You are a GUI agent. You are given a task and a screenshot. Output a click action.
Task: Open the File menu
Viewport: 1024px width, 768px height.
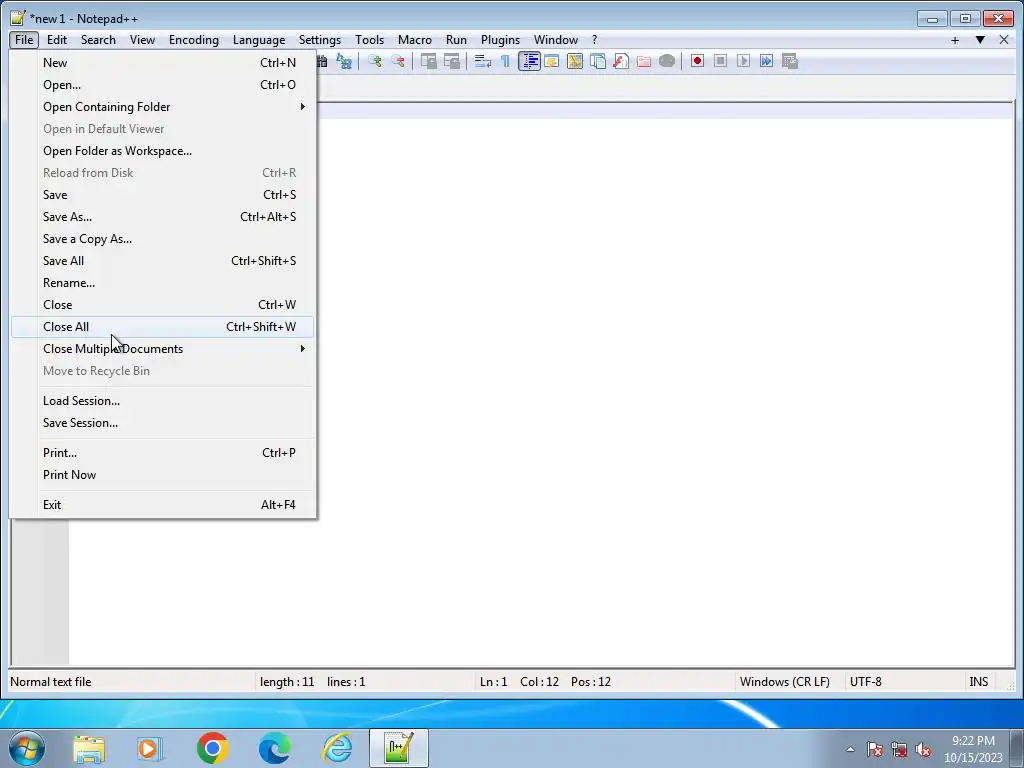point(24,40)
